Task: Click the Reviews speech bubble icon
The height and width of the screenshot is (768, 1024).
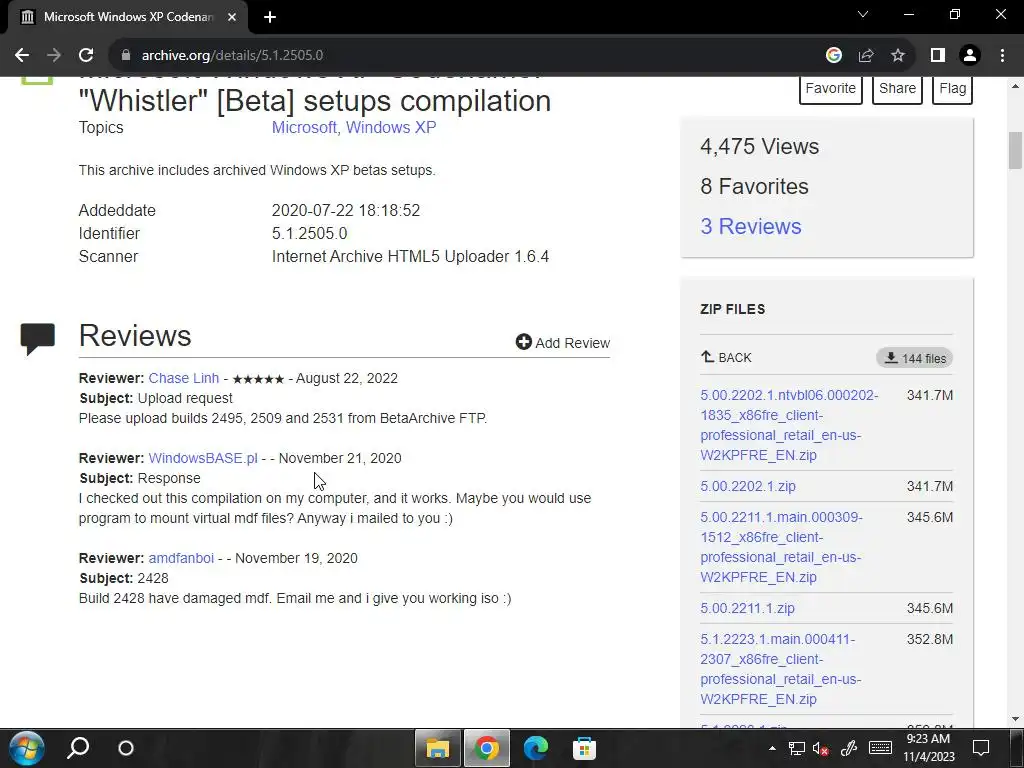Action: pyautogui.click(x=38, y=338)
